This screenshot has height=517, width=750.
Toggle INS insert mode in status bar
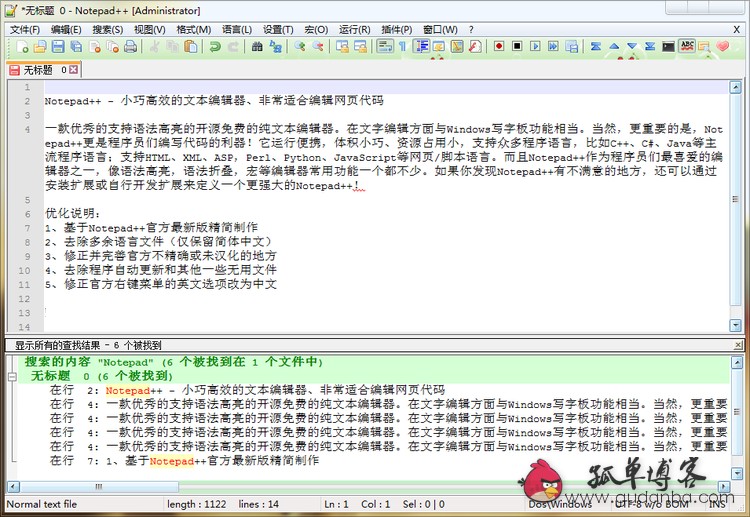(717, 504)
